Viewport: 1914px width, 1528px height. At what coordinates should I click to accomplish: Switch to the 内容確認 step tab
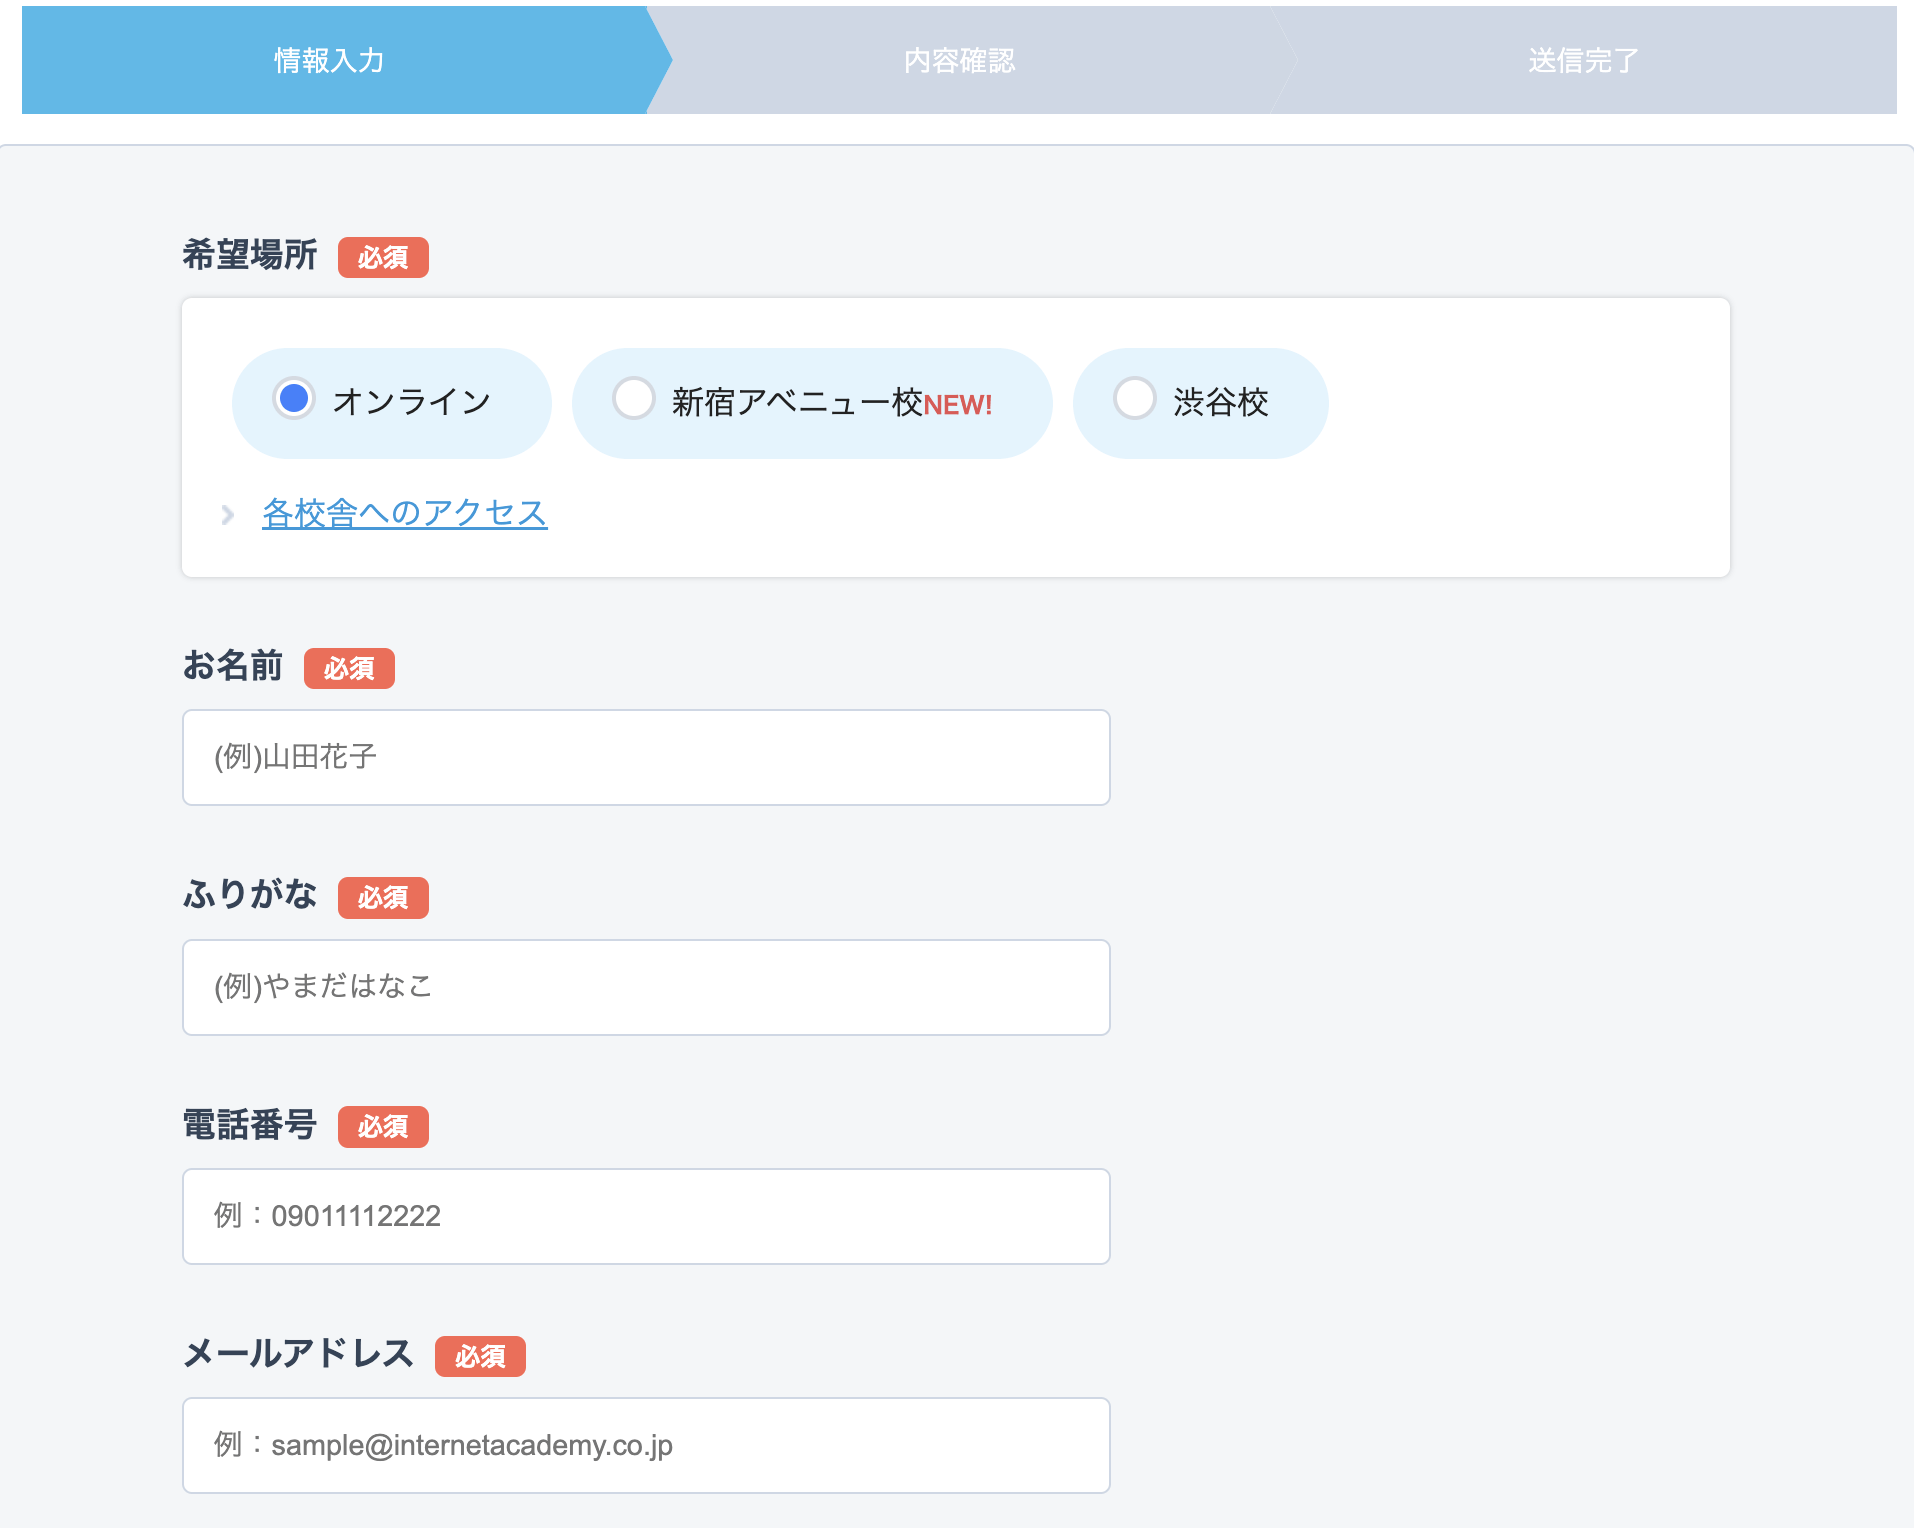point(959,60)
